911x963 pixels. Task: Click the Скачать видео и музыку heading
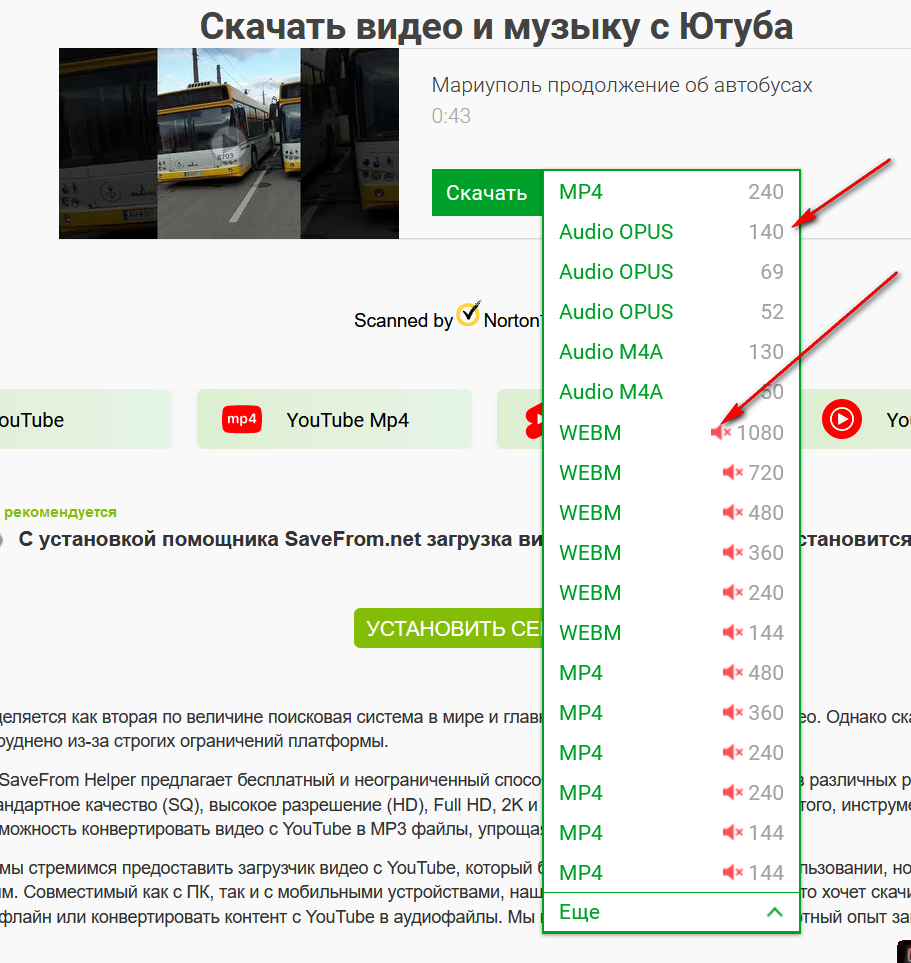click(496, 26)
